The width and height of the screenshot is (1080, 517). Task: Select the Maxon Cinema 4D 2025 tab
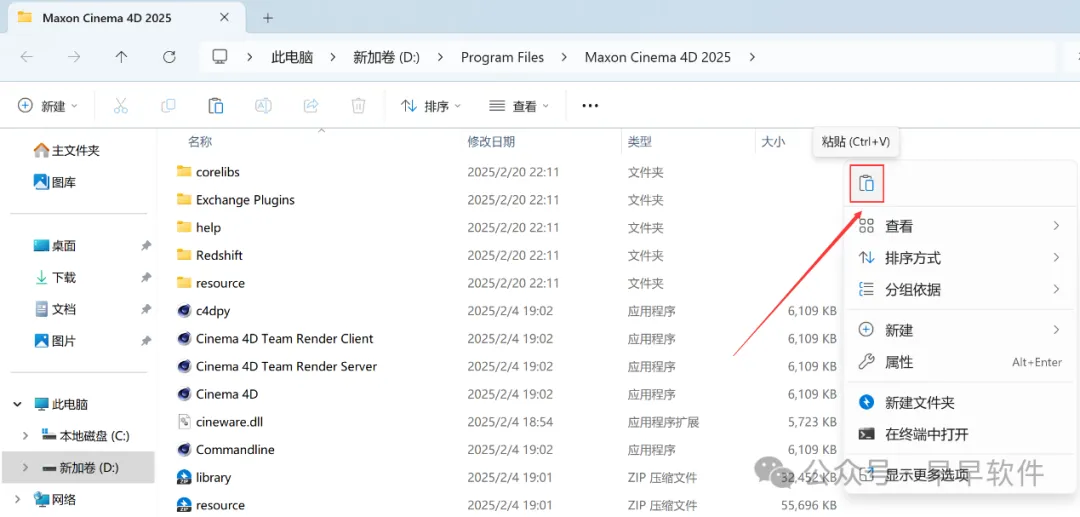(x=127, y=18)
